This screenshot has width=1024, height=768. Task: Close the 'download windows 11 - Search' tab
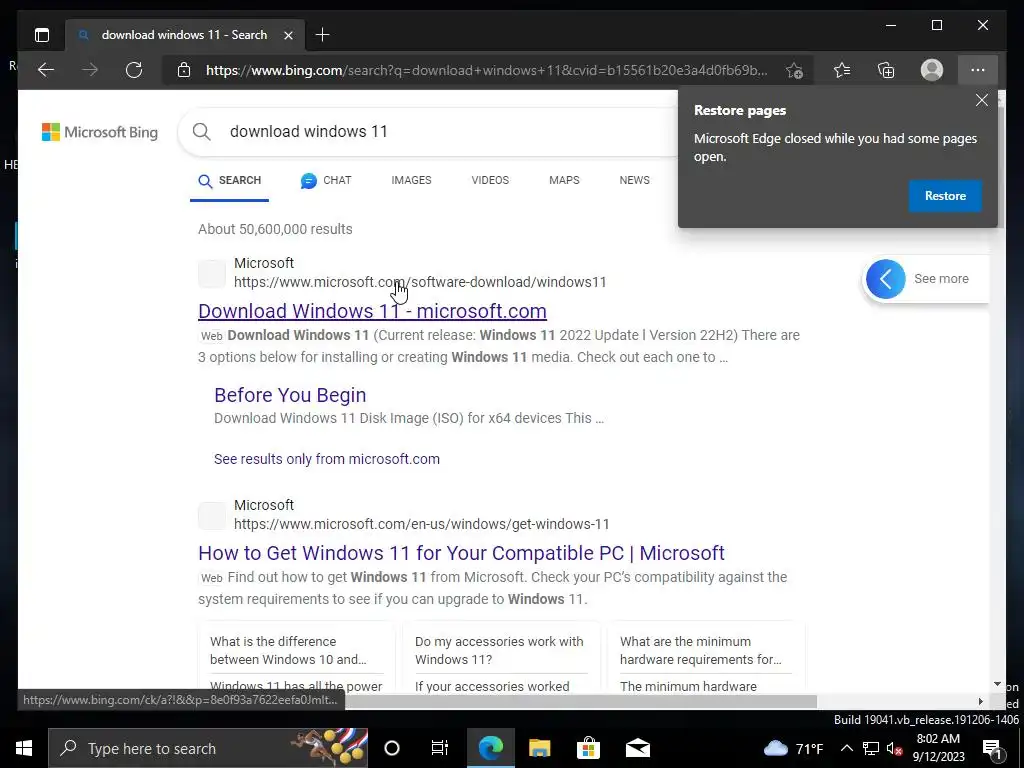coord(288,35)
